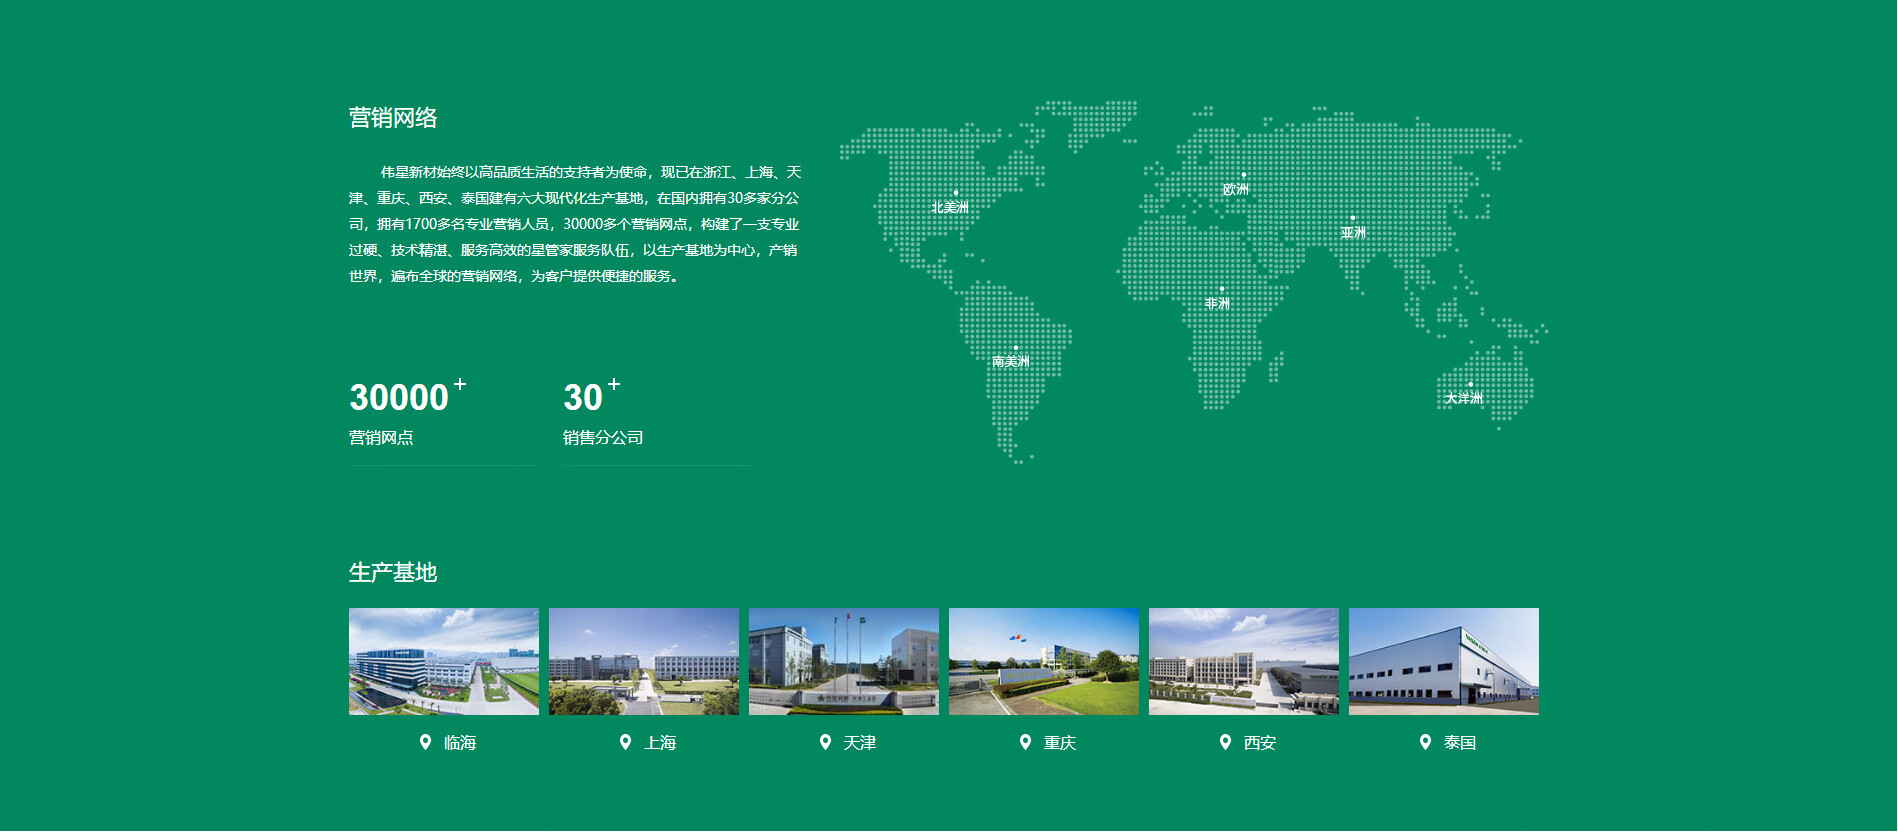
Task: Click the 30000+ 营销网点 statistic
Action: [407, 411]
